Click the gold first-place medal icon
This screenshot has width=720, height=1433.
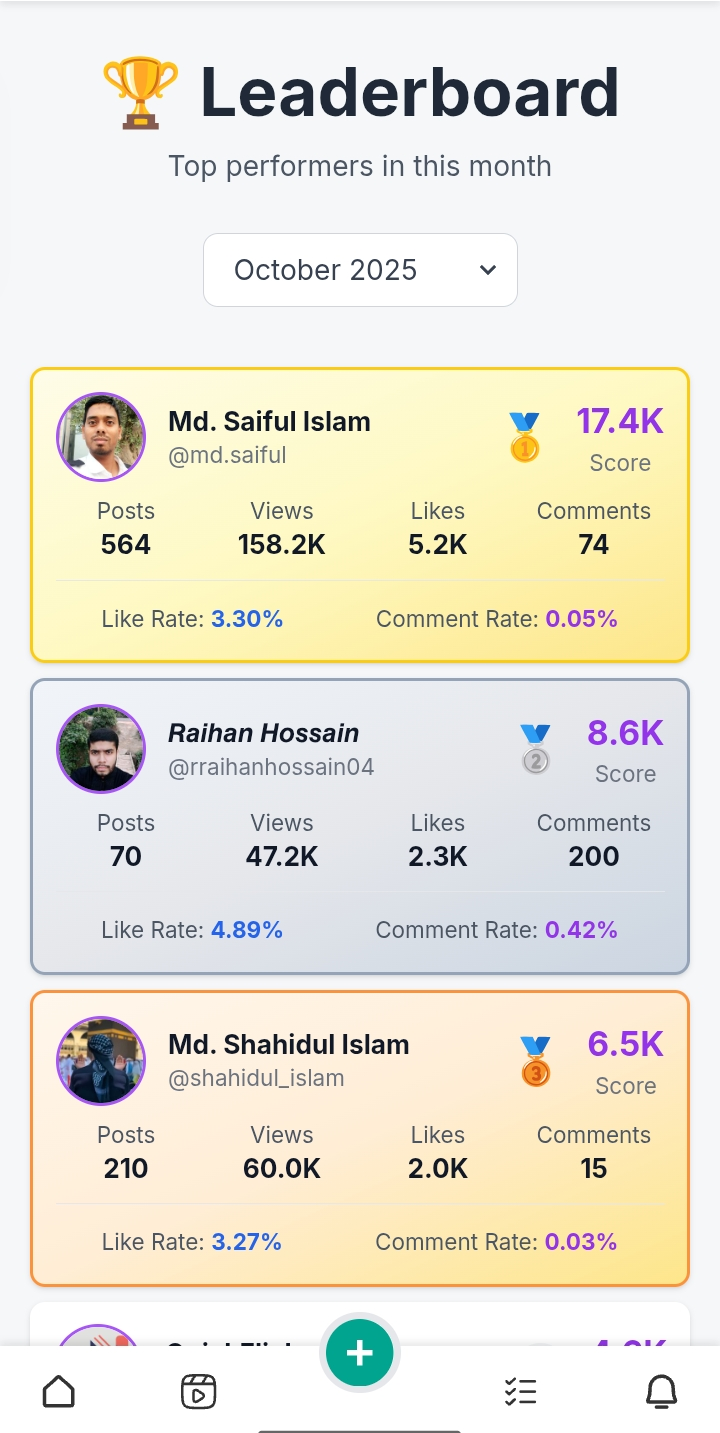click(524, 438)
